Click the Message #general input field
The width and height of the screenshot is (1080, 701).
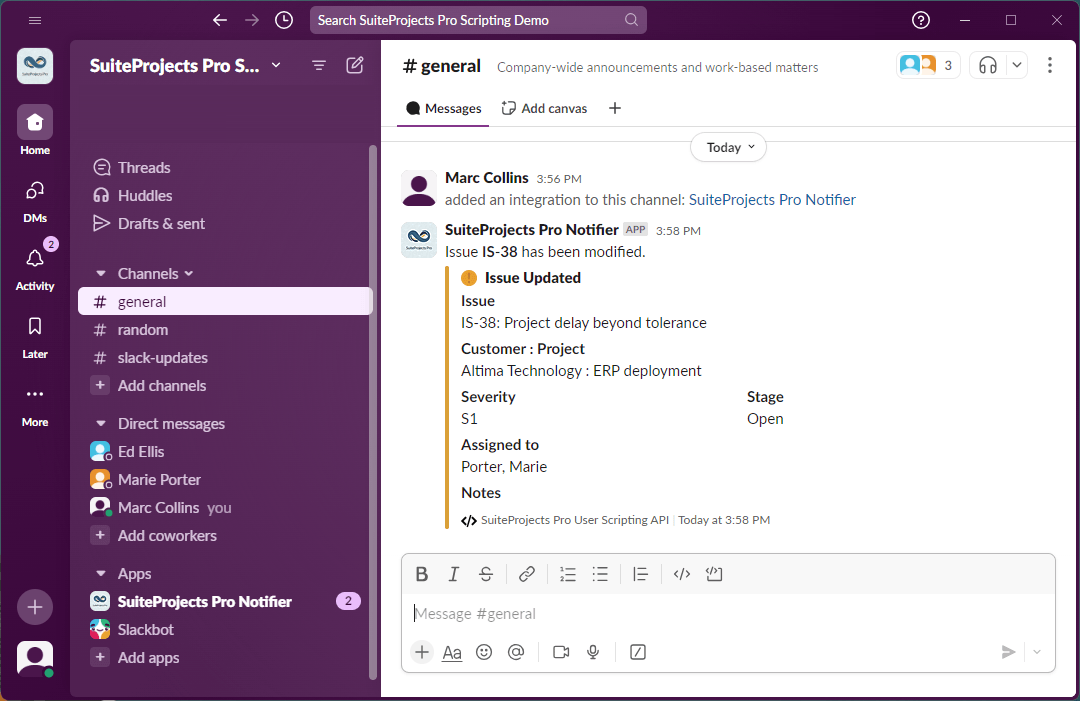(x=728, y=614)
